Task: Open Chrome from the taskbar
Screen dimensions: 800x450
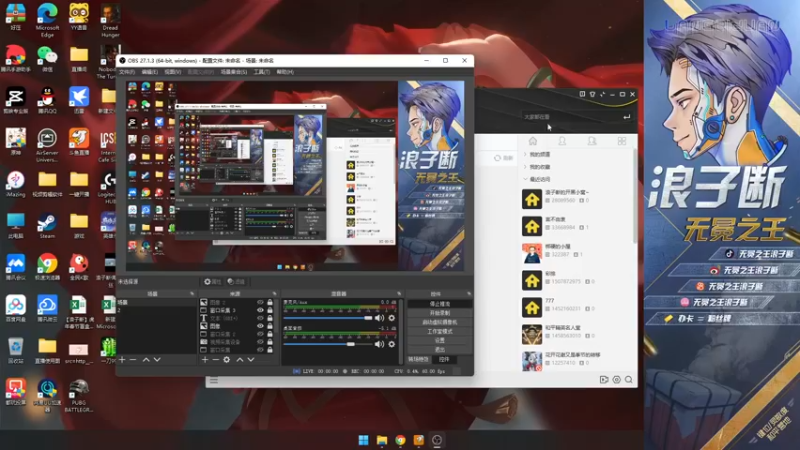Action: (x=400, y=440)
